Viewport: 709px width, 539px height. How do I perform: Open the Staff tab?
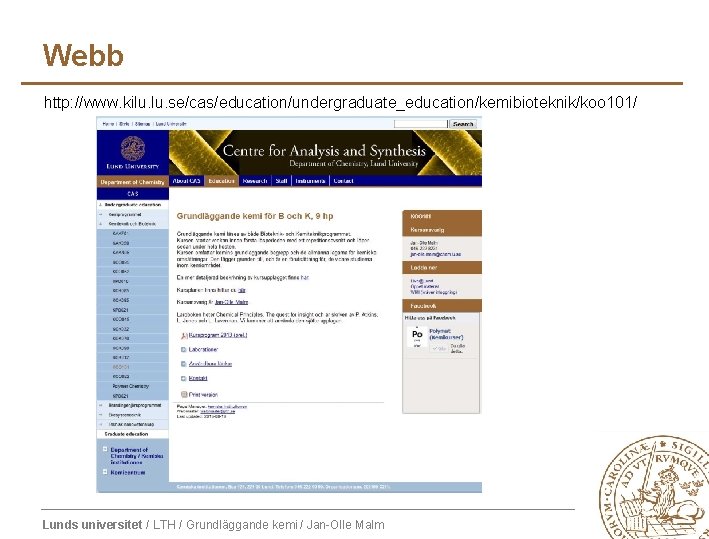281,181
